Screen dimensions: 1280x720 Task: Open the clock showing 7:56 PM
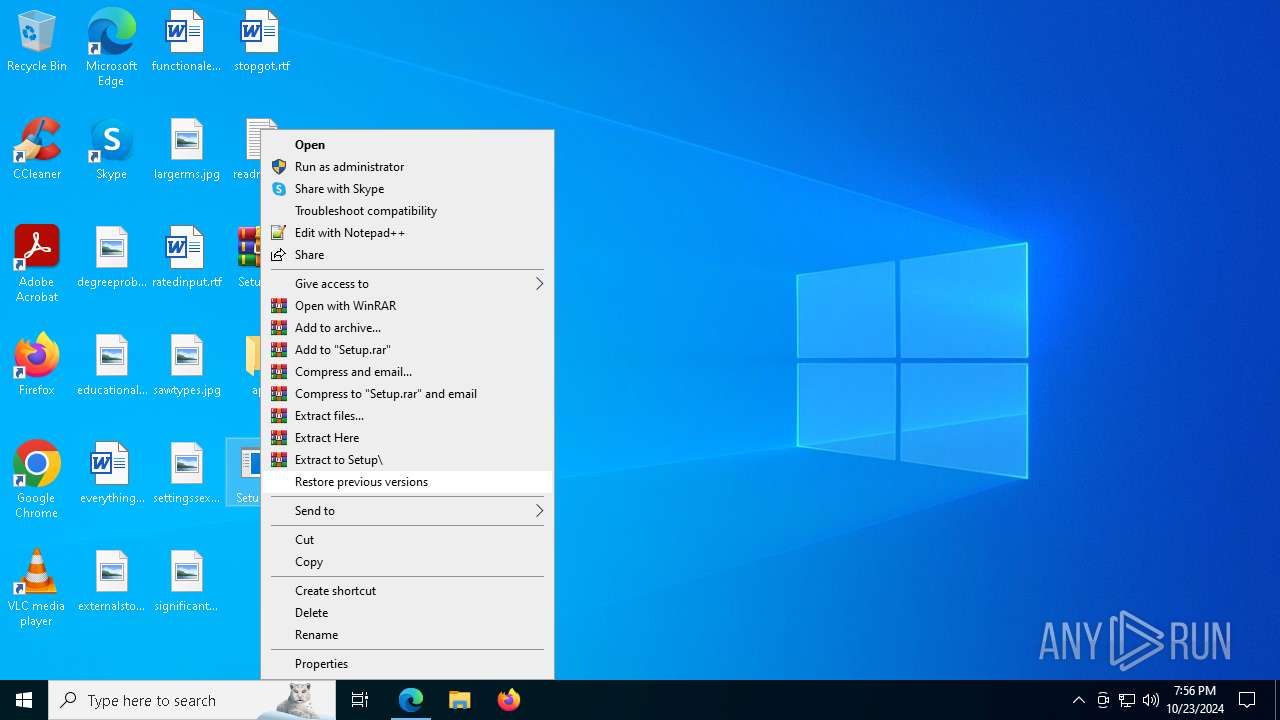[x=1195, y=700]
